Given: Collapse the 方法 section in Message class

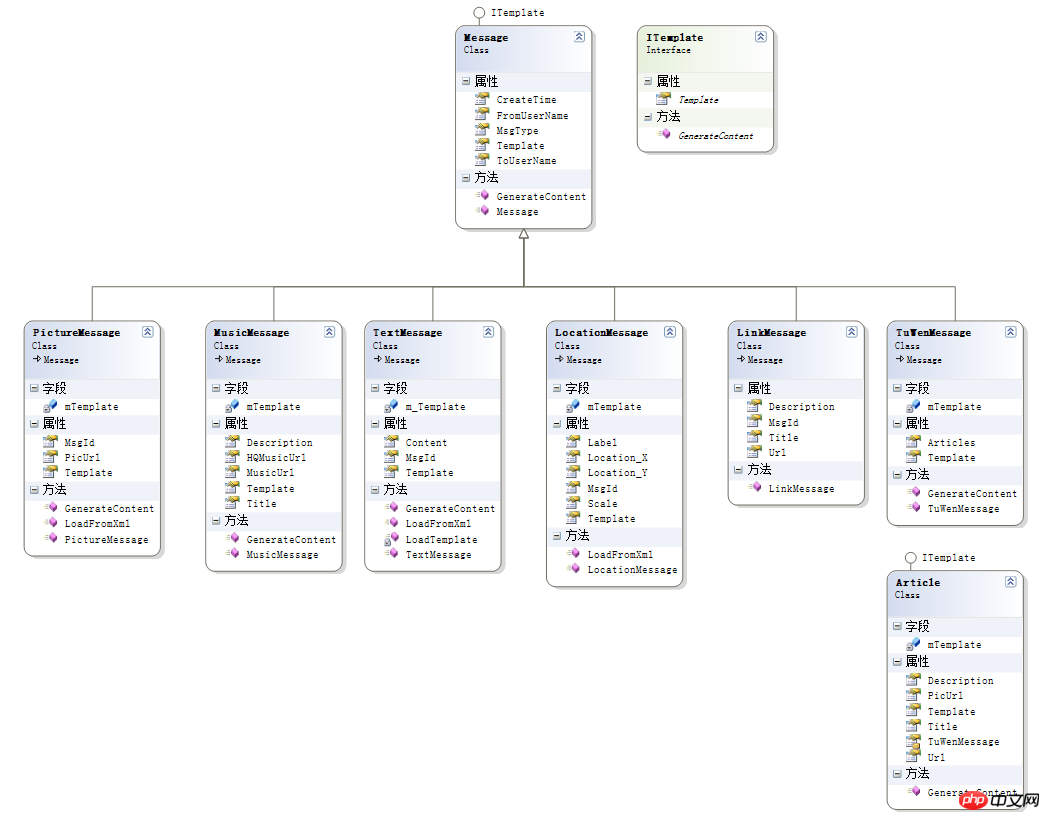Looking at the screenshot, I should (466, 178).
